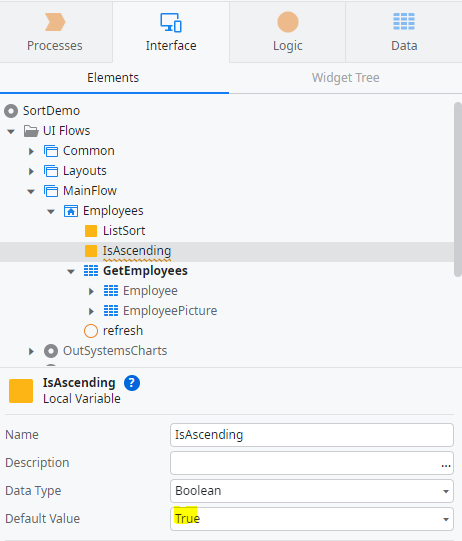The height and width of the screenshot is (541, 462).
Task: Select the SortDemo tree root
Action: pos(51,111)
